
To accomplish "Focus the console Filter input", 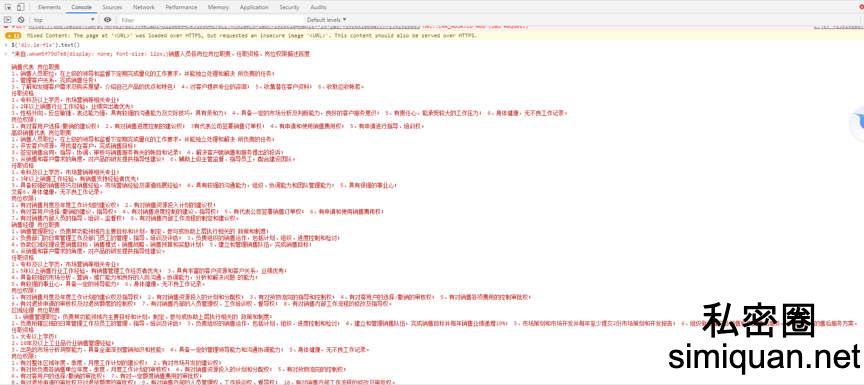I will [209, 20].
